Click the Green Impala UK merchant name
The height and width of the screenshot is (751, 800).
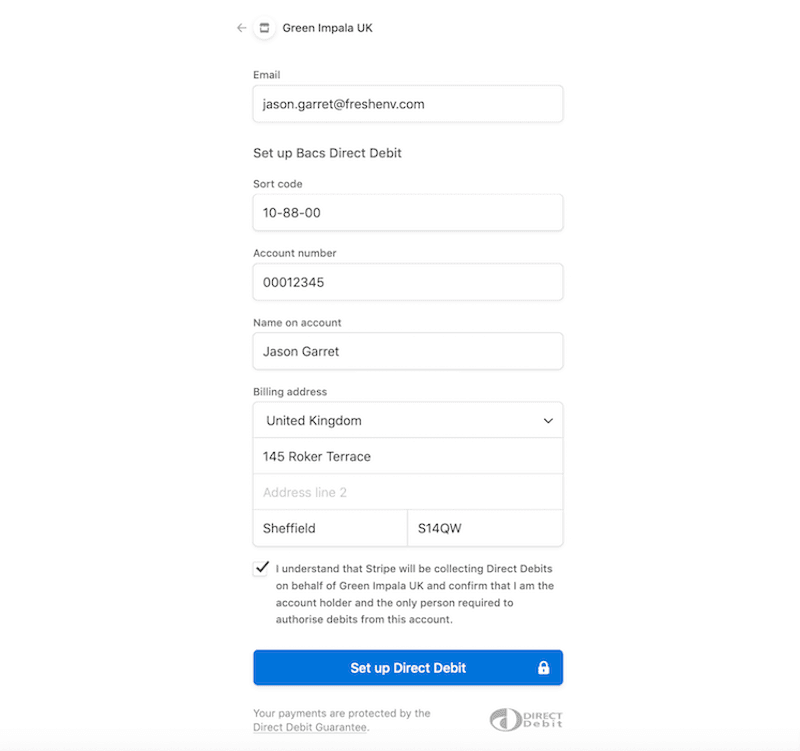[328, 28]
